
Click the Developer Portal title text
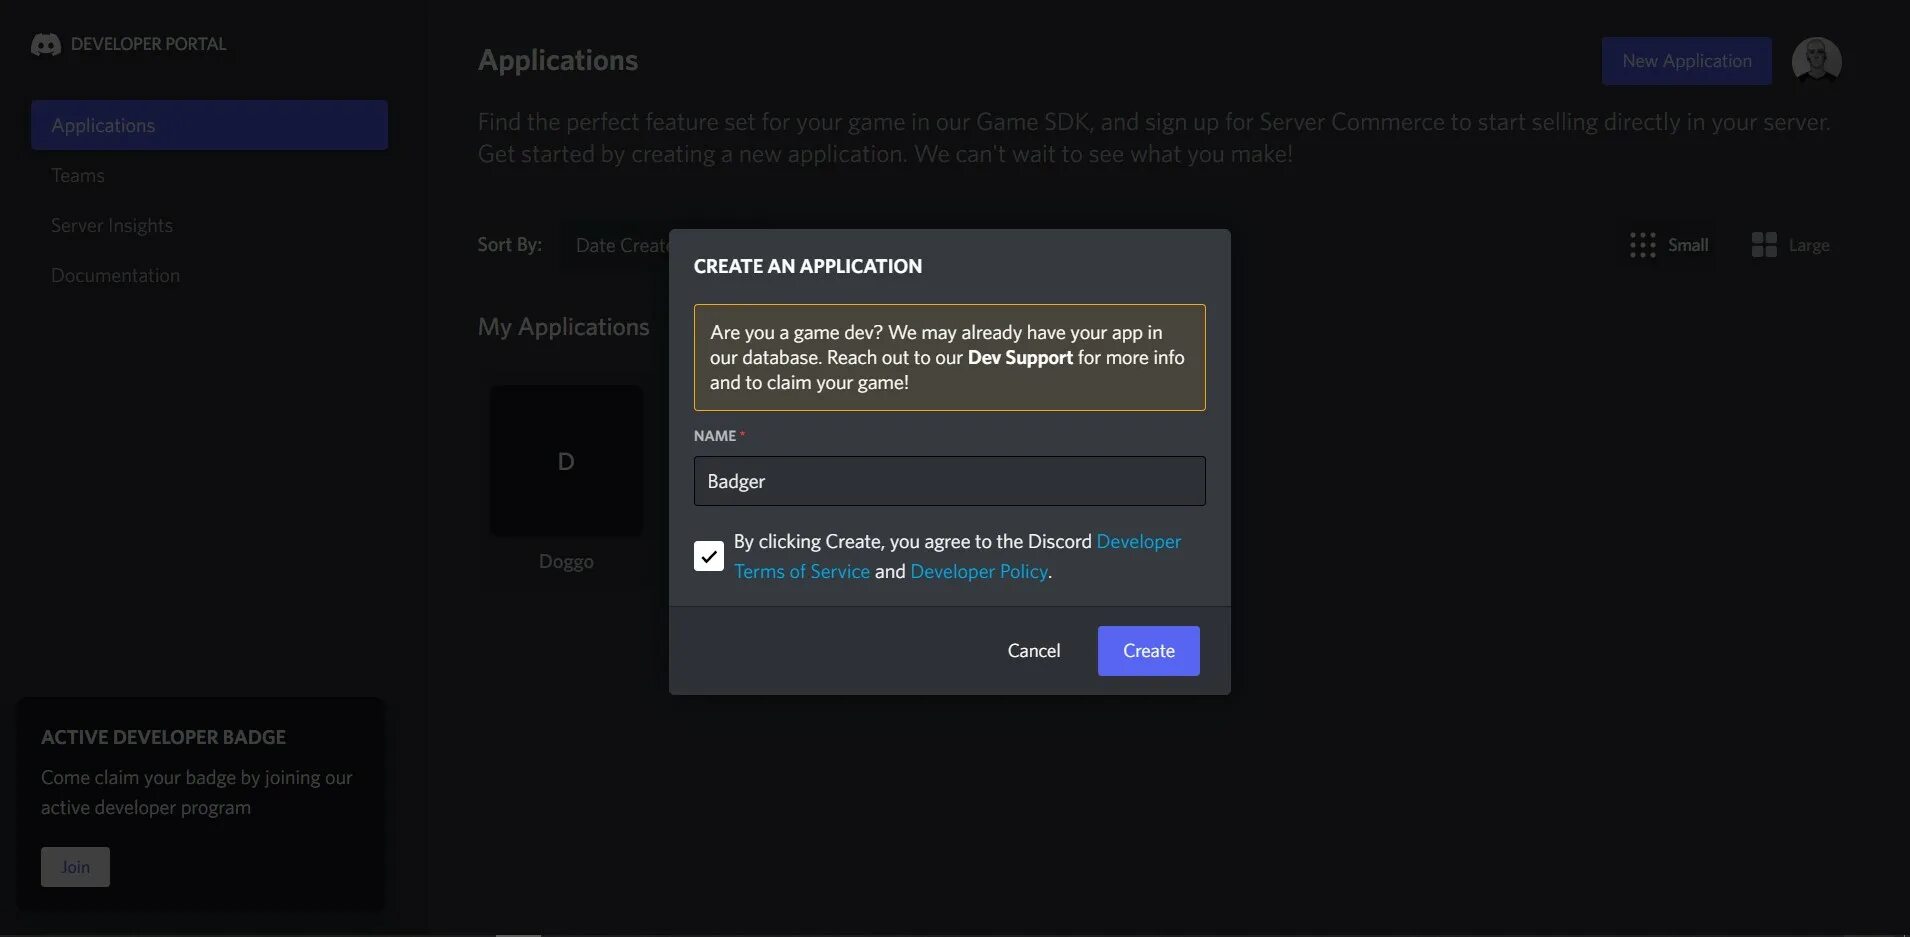point(149,44)
